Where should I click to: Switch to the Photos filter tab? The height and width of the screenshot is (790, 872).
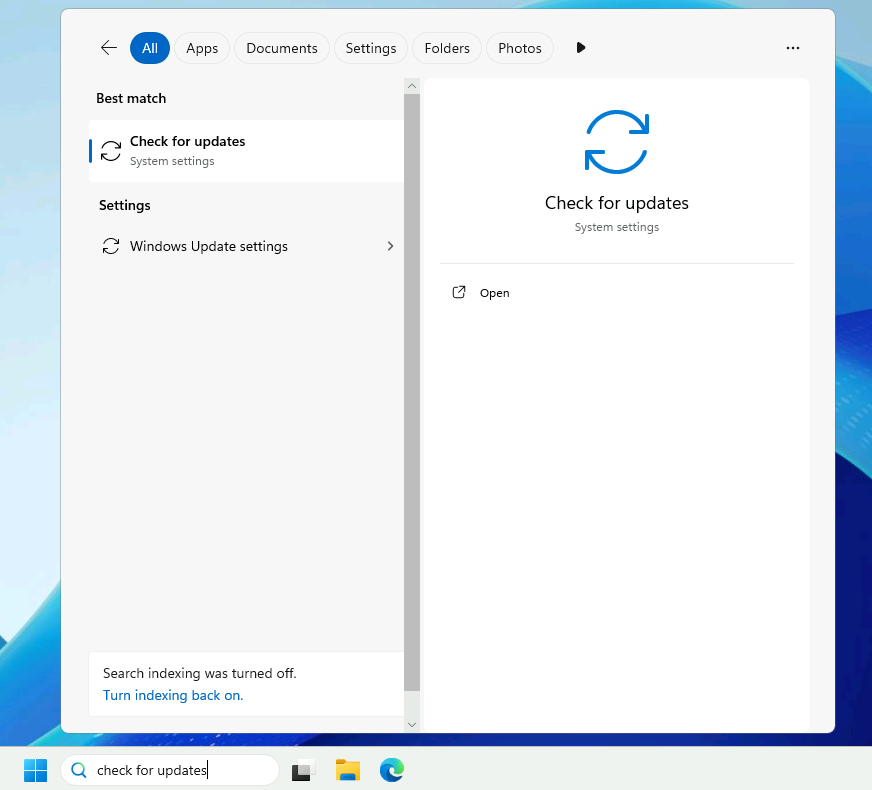[x=520, y=47]
